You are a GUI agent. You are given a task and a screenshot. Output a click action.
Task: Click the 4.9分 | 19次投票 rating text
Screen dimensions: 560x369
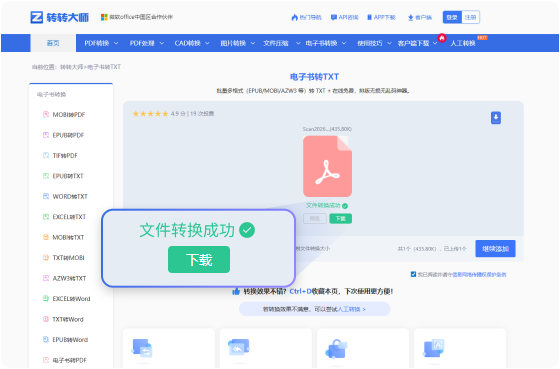(x=192, y=114)
